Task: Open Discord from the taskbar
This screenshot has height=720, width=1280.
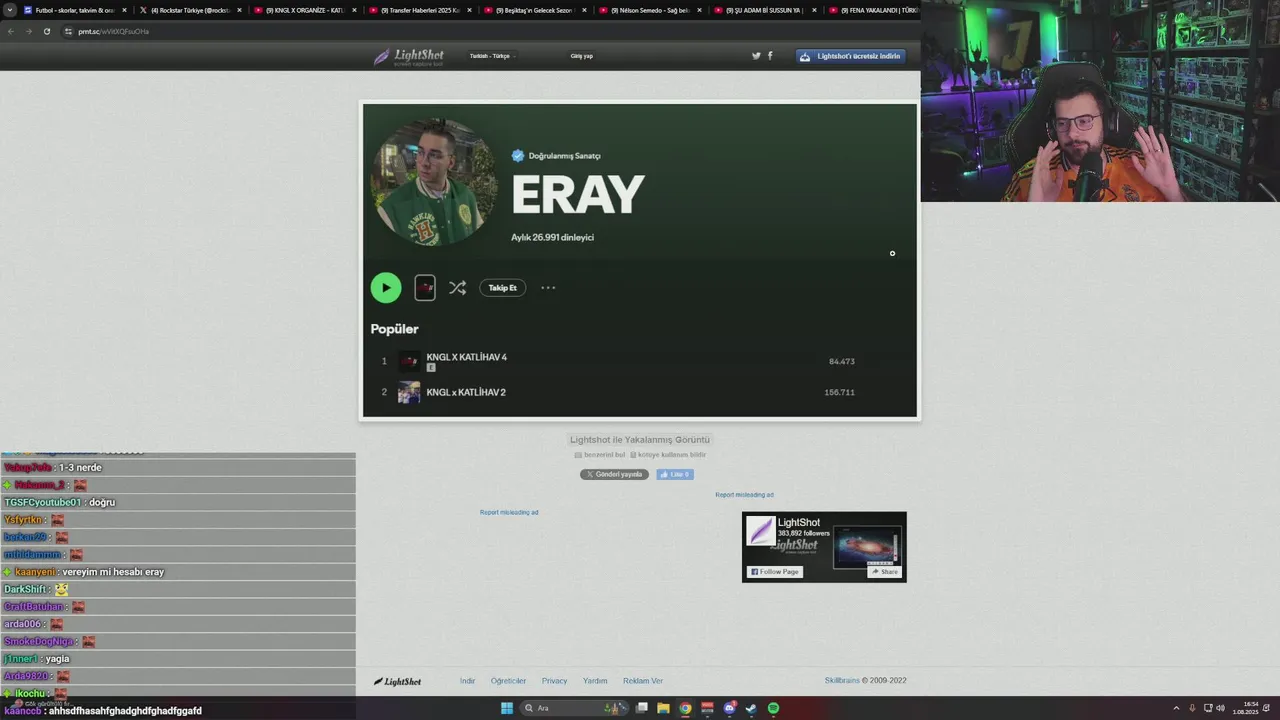Action: [729, 708]
